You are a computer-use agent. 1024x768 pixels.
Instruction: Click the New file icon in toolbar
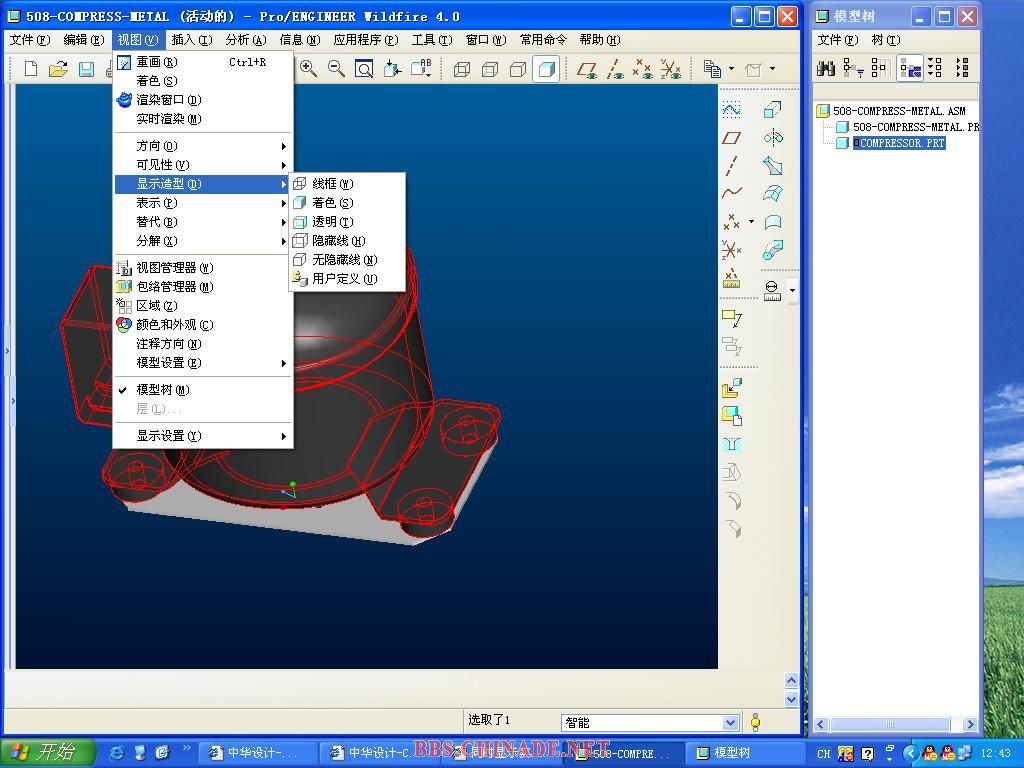(31, 68)
